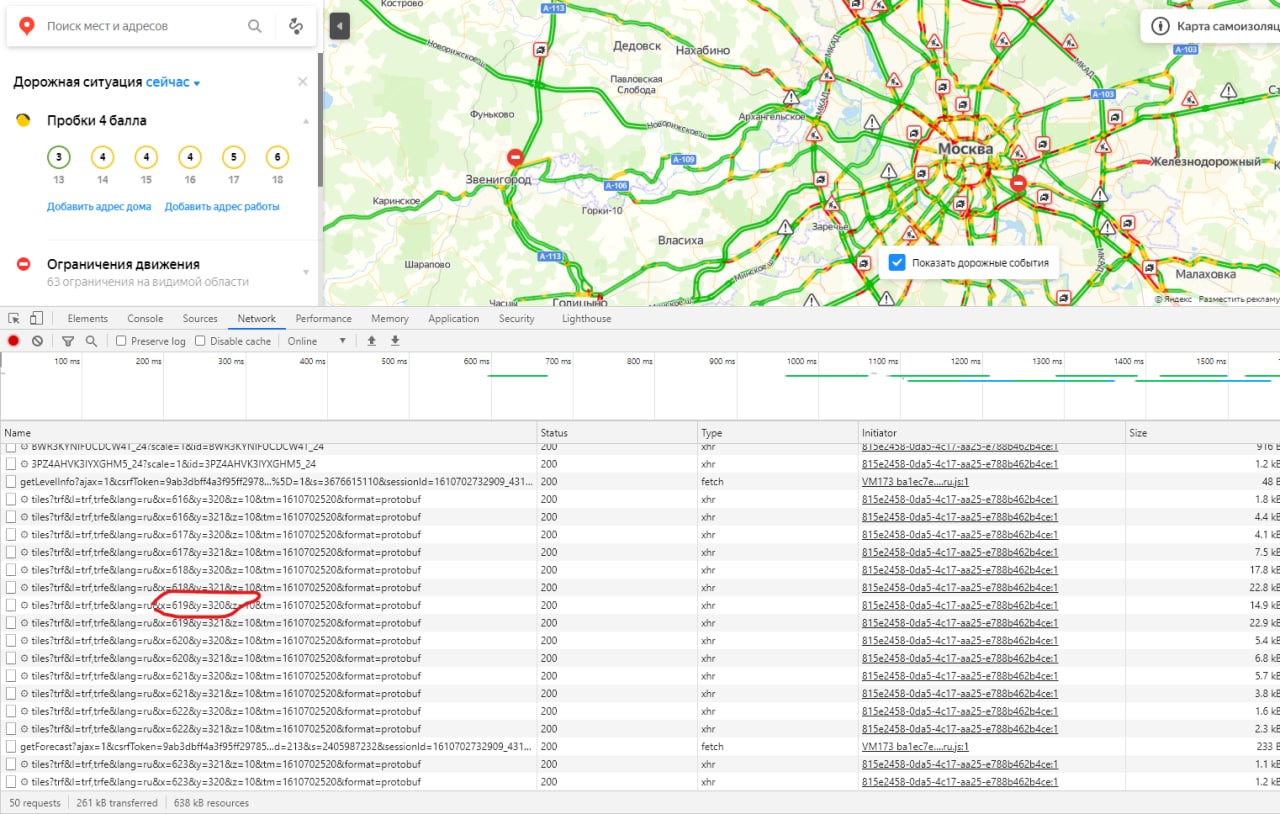This screenshot has width=1280, height=814.
Task: Select the 13 o'clock forecast circle showing 3
Action: point(59,157)
